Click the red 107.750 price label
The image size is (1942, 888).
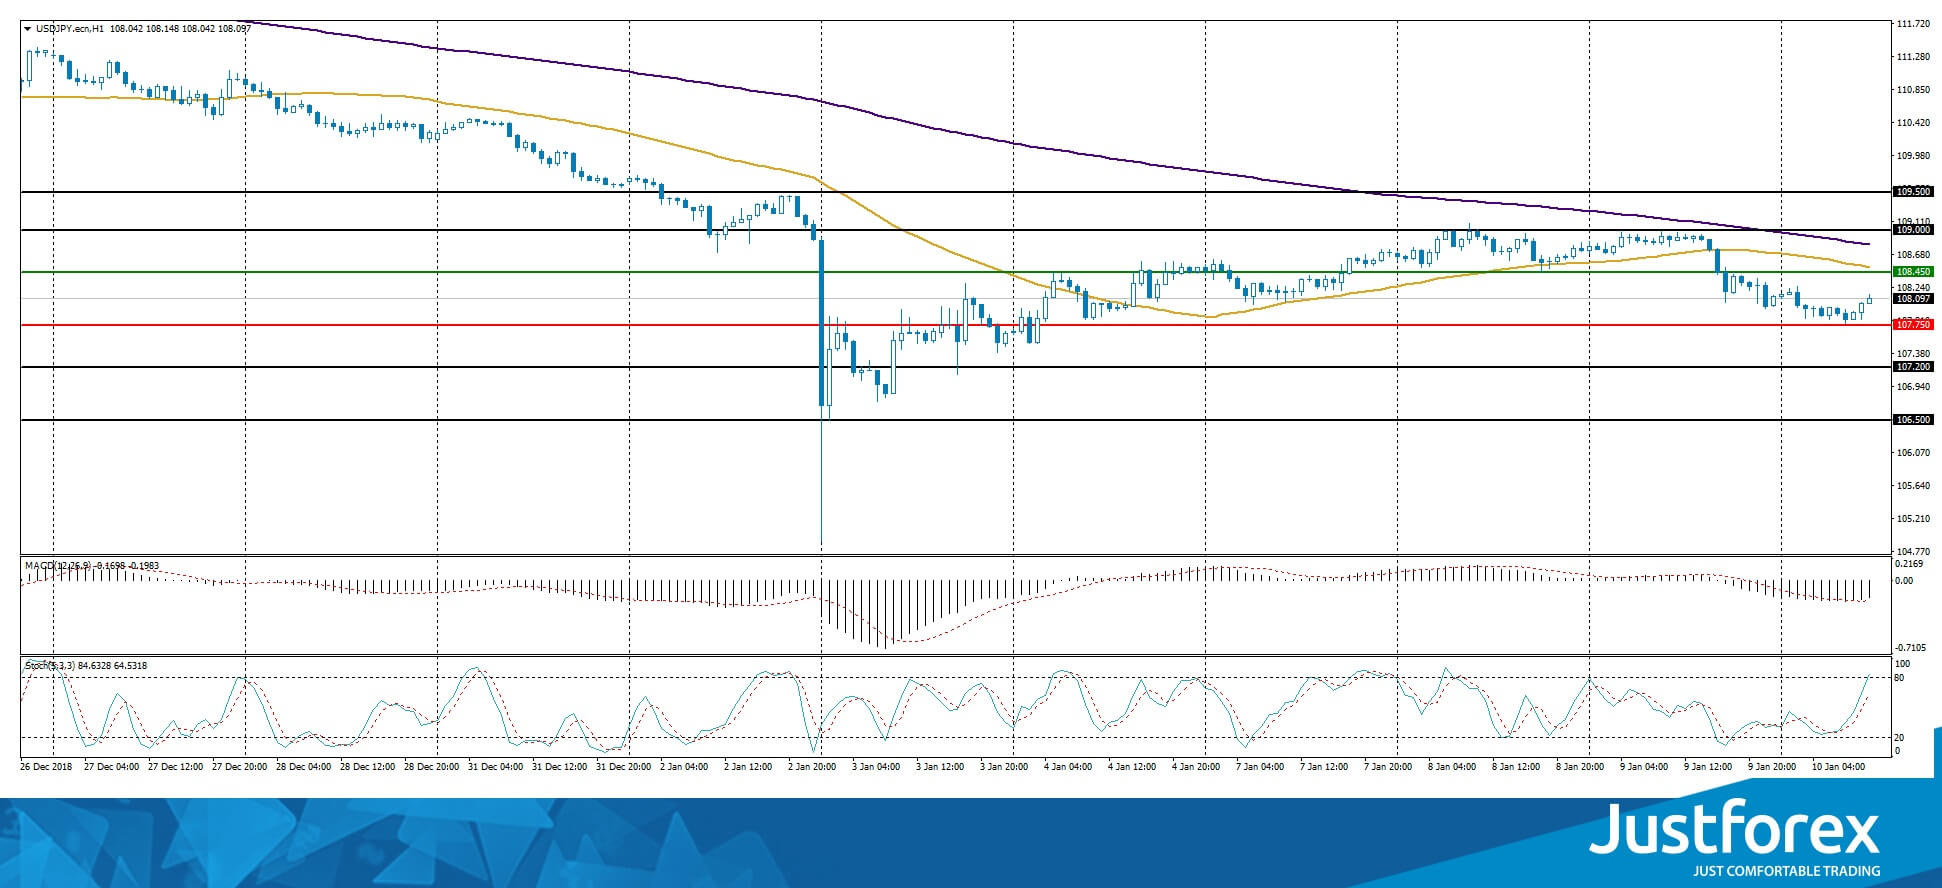[x=1913, y=325]
